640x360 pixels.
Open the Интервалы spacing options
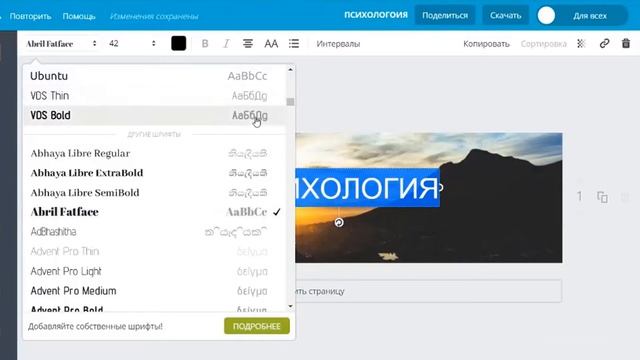point(338,44)
